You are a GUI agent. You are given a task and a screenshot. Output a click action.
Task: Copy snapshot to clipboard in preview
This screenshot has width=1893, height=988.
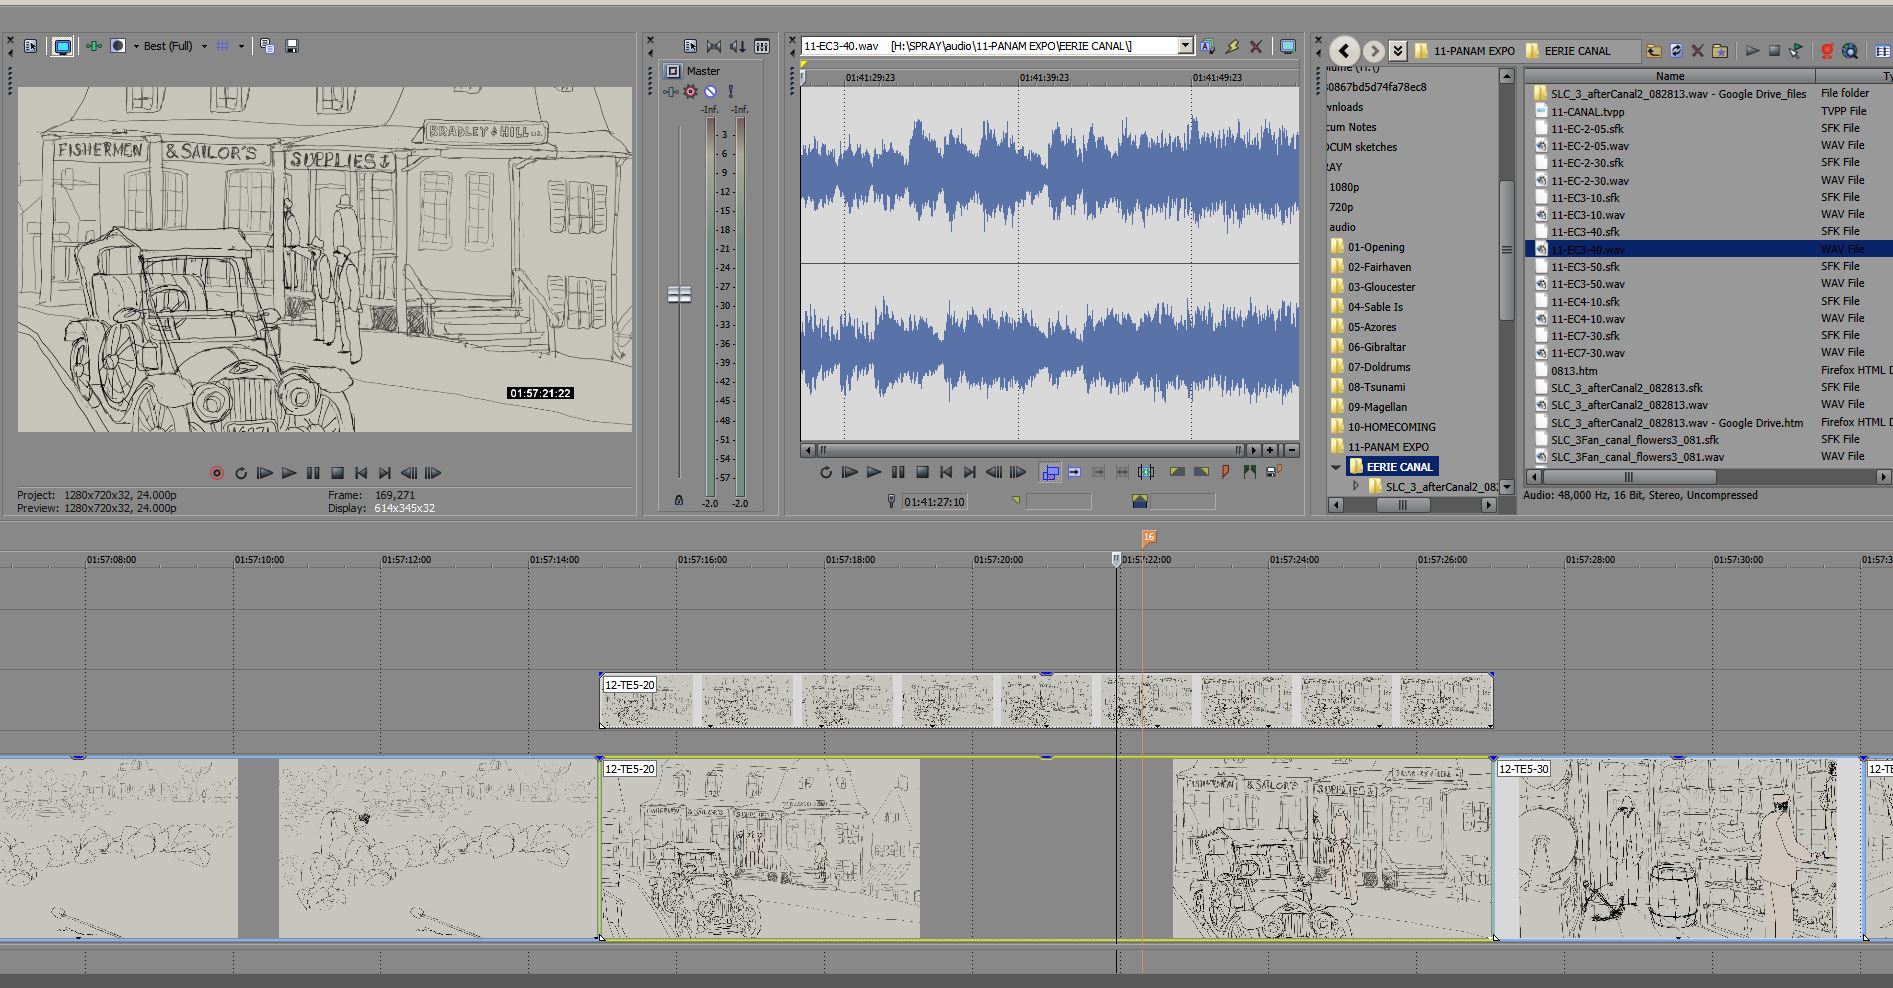(x=267, y=46)
